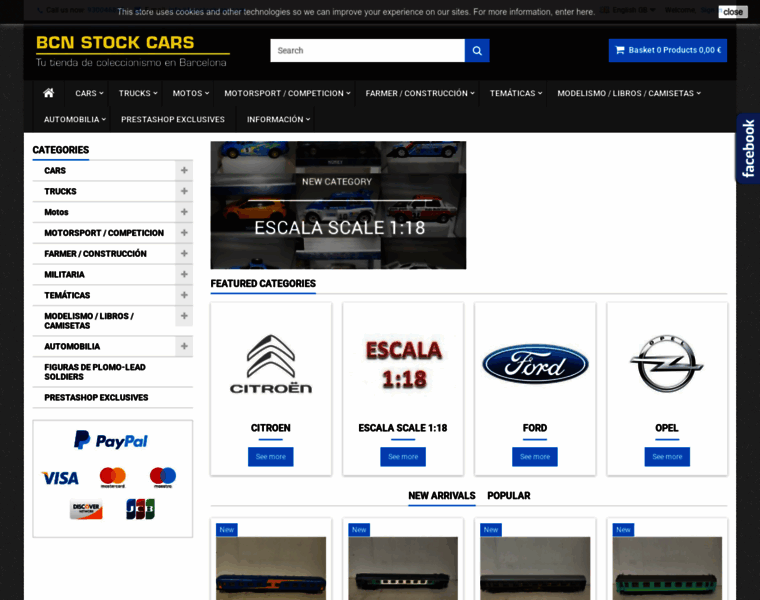Switch to NEW ARRIVALS tab

point(442,496)
